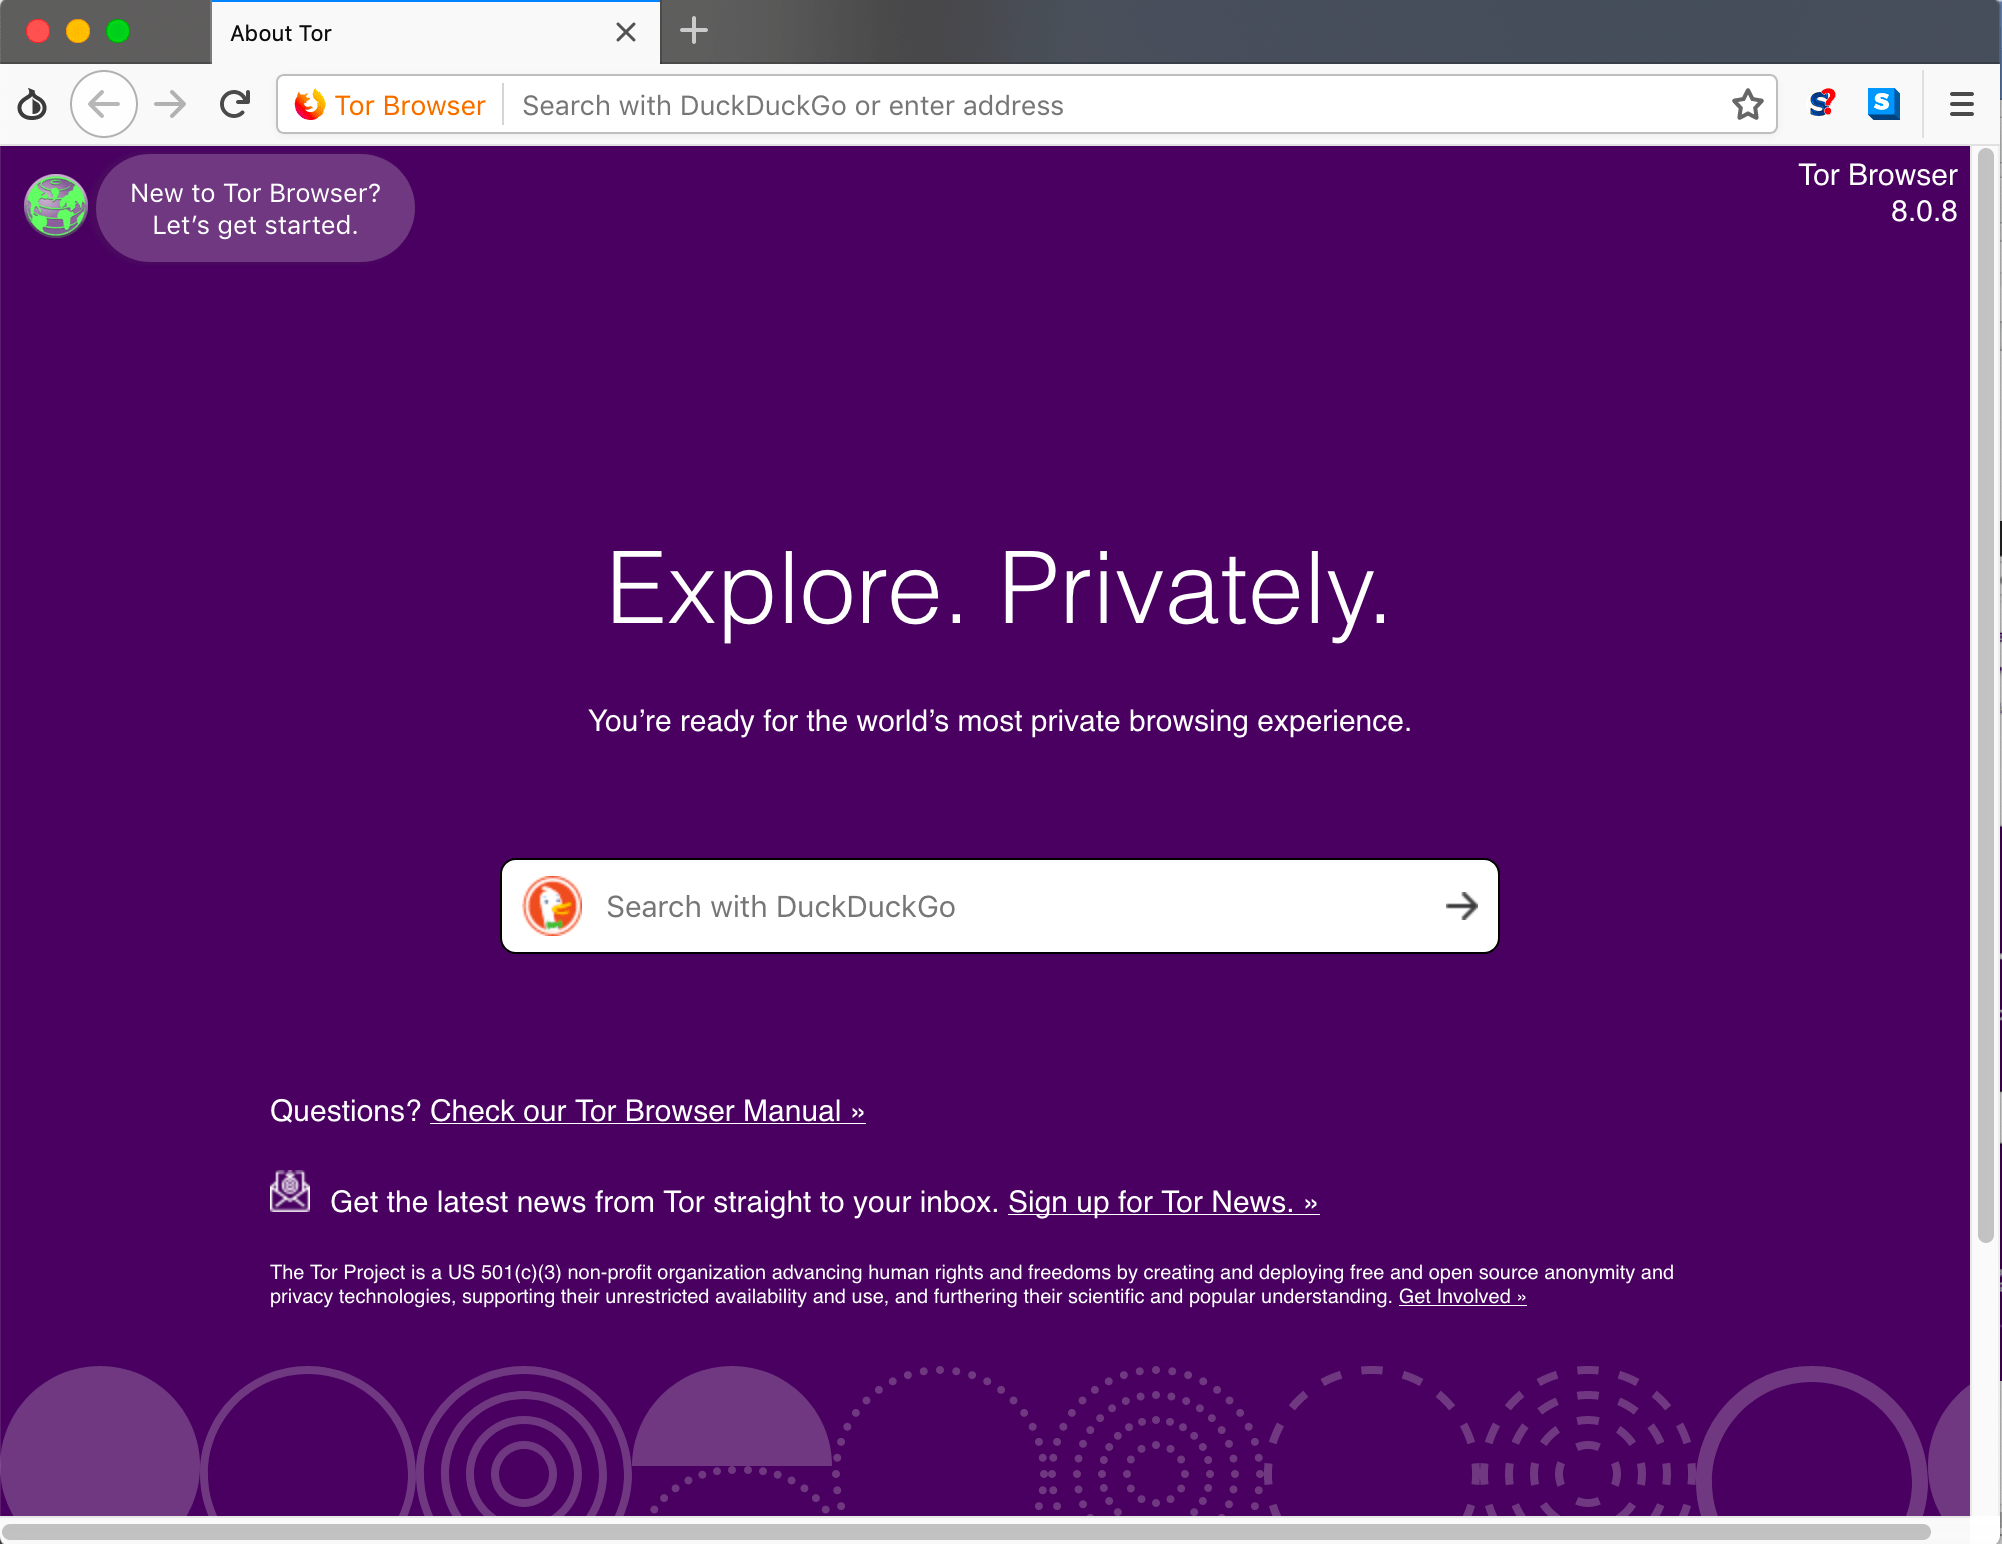This screenshot has width=2002, height=1544.
Task: Open the hamburger application menu
Action: click(x=1961, y=104)
